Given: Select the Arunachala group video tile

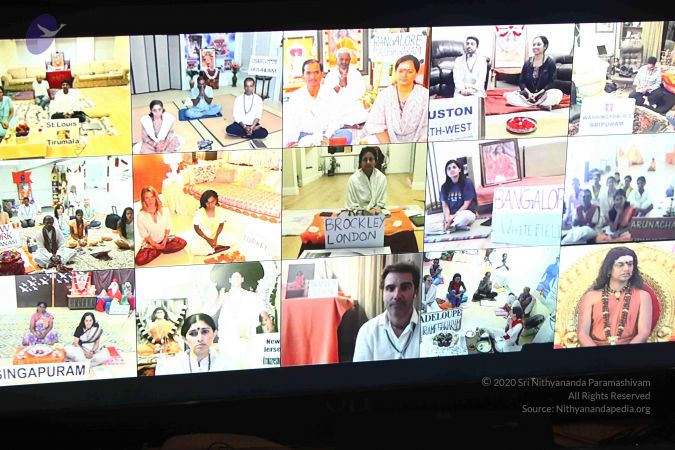Looking at the screenshot, I should (x=618, y=190).
